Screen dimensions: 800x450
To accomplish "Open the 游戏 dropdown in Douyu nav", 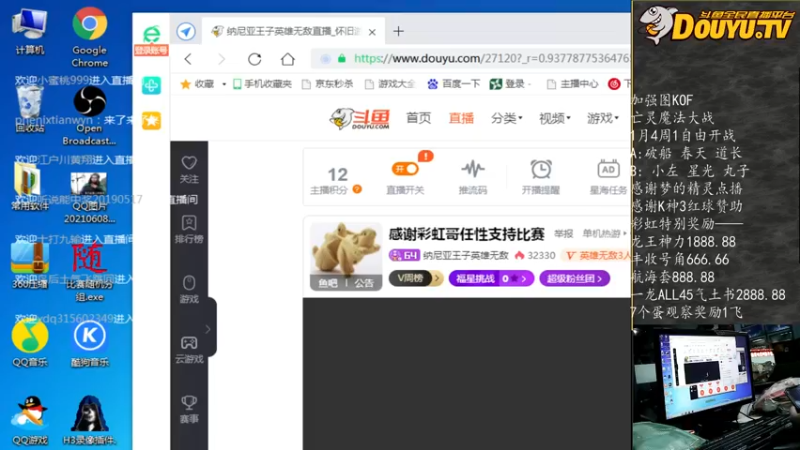I will (x=603, y=118).
